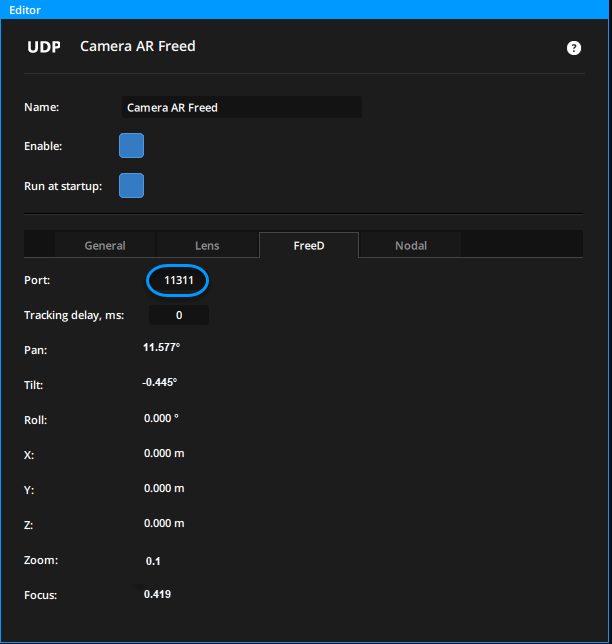Switch to the General tab

[x=105, y=245]
